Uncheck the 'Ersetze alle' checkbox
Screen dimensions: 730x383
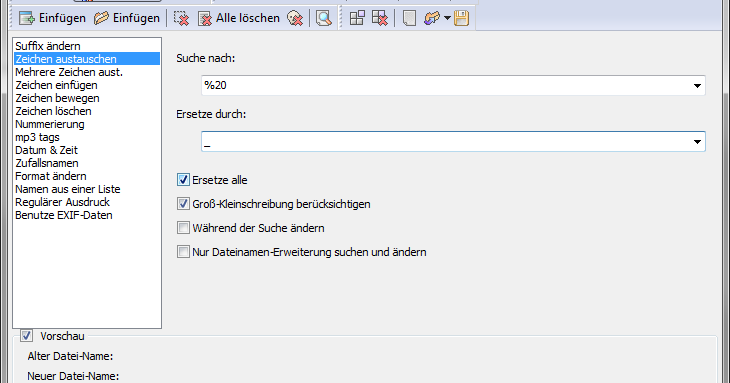coord(183,180)
